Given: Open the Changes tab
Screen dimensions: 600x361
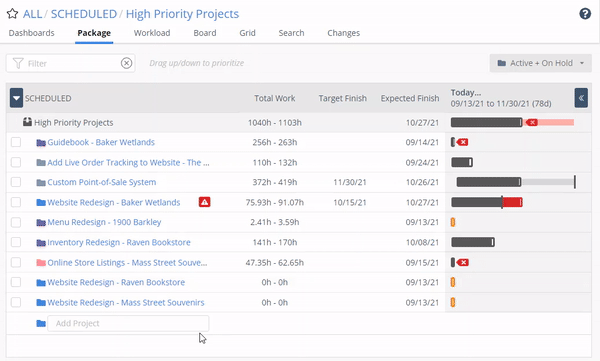Looking at the screenshot, I should coord(344,33).
